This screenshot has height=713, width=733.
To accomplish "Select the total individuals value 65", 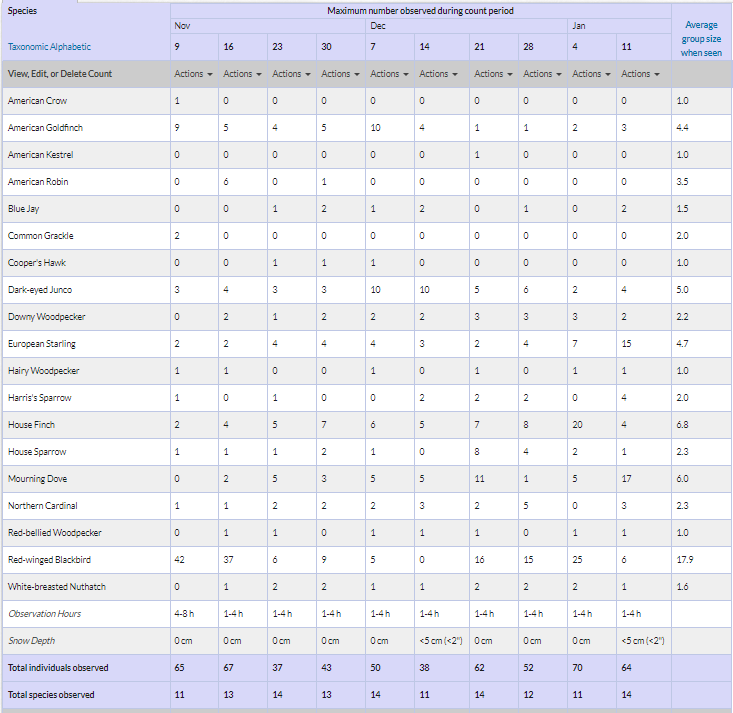I will pos(180,668).
